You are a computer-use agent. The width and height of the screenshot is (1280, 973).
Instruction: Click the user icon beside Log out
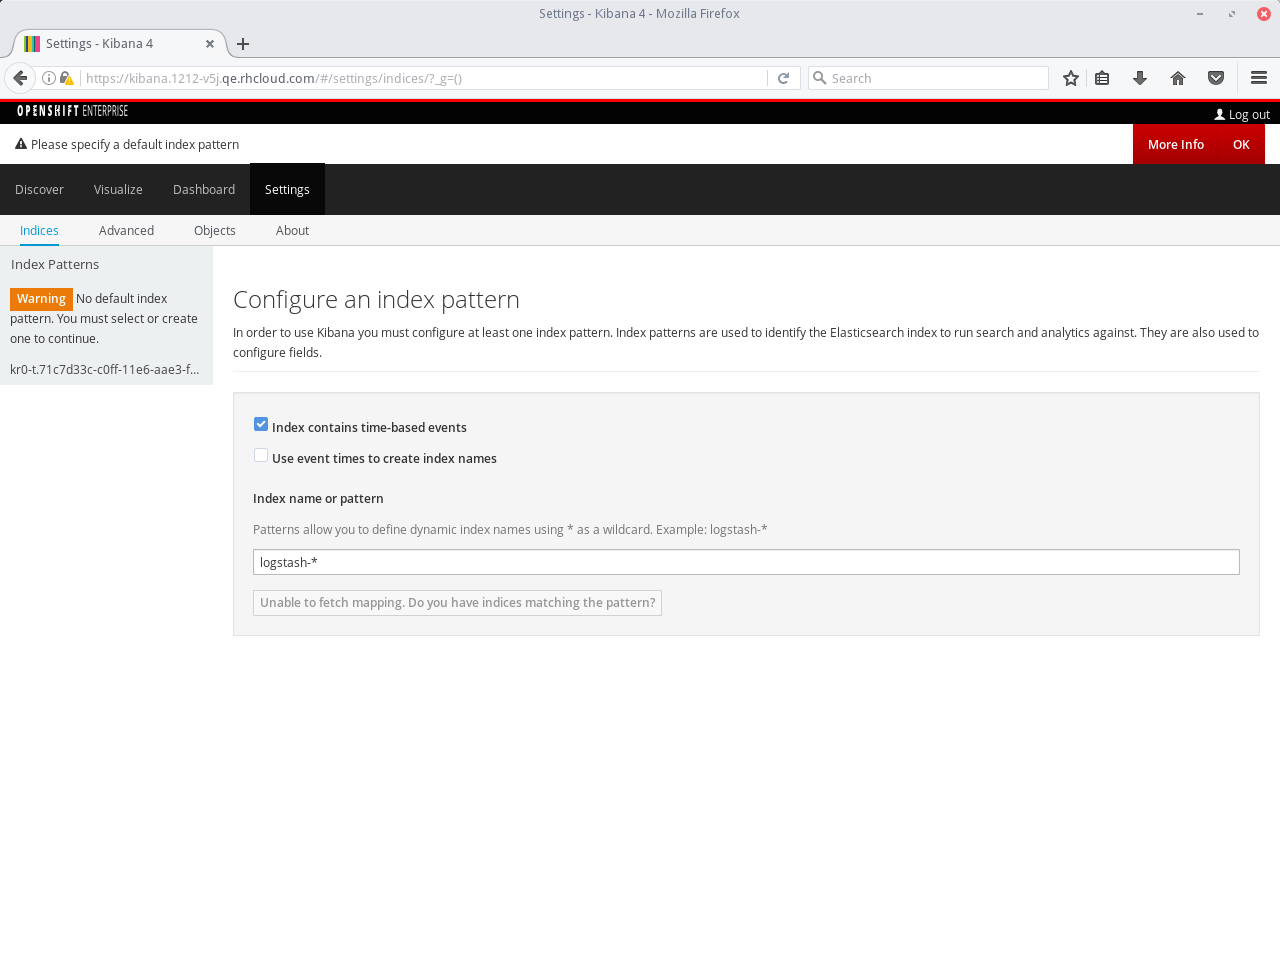tap(1220, 114)
